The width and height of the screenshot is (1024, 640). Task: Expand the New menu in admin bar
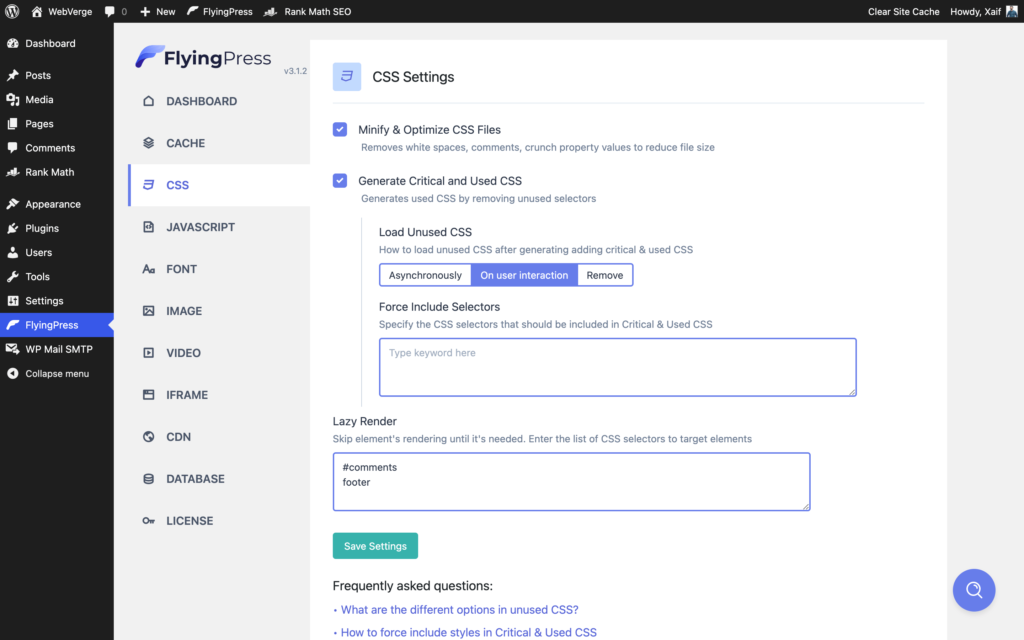[157, 11]
